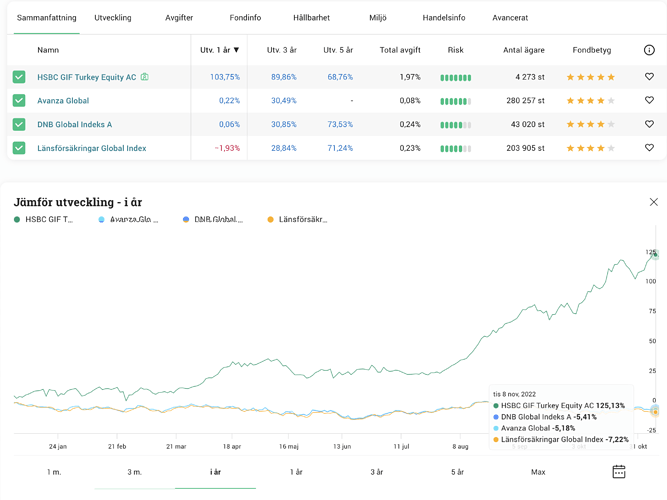Close the Jämför utveckling chart panel
Screen dimensions: 667x500
[654, 202]
